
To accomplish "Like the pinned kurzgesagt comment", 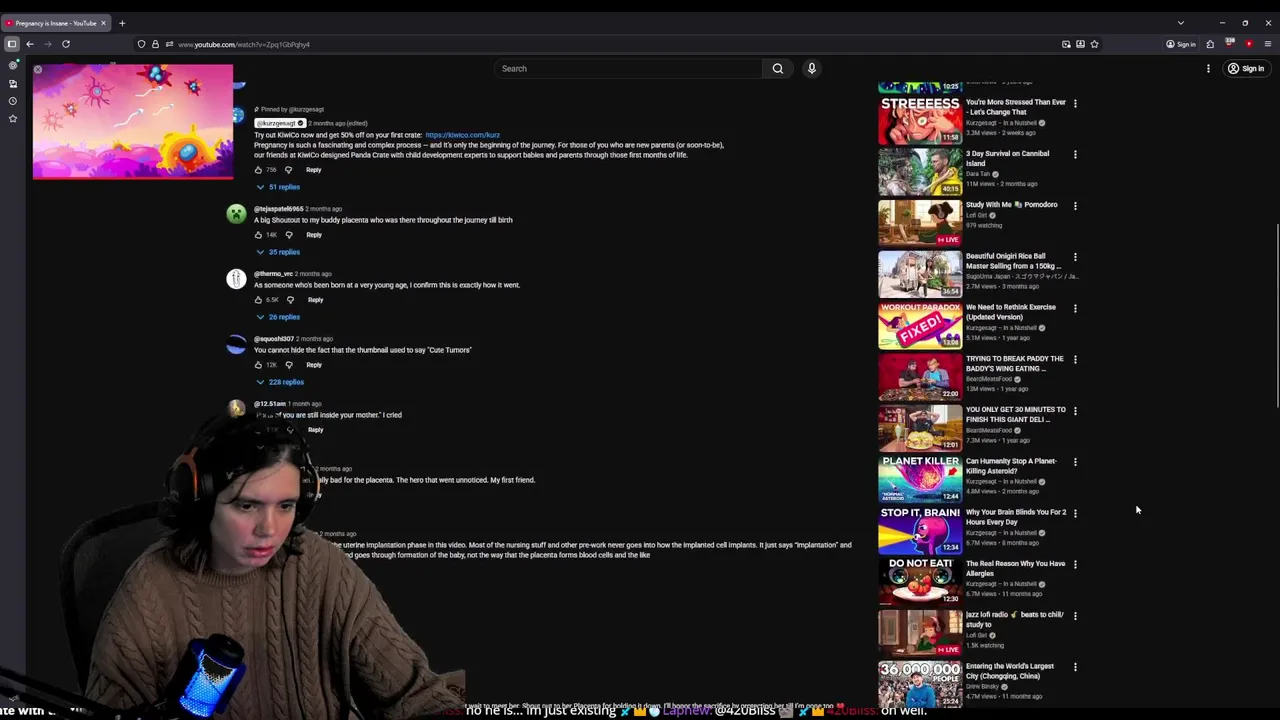I will pyautogui.click(x=258, y=170).
